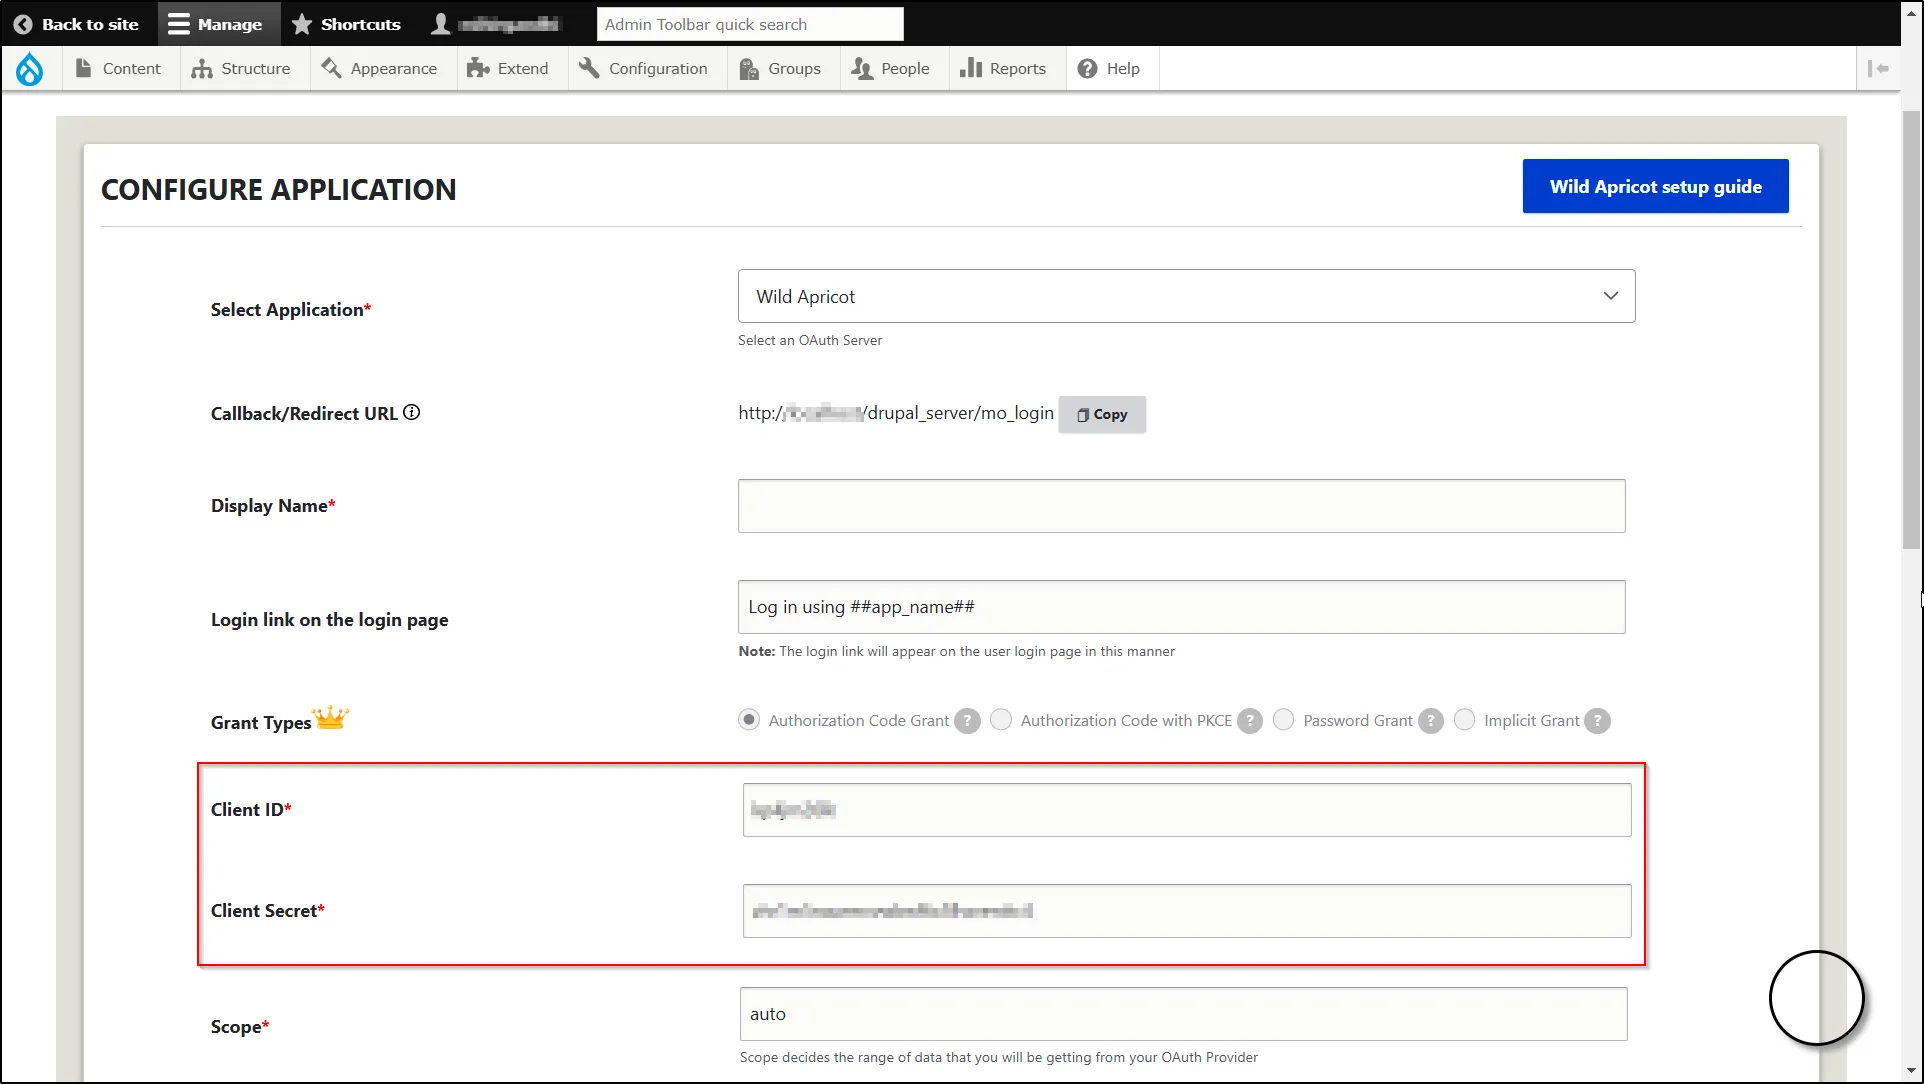The height and width of the screenshot is (1084, 1924).
Task: Open the Configuration menu
Action: pyautogui.click(x=645, y=69)
